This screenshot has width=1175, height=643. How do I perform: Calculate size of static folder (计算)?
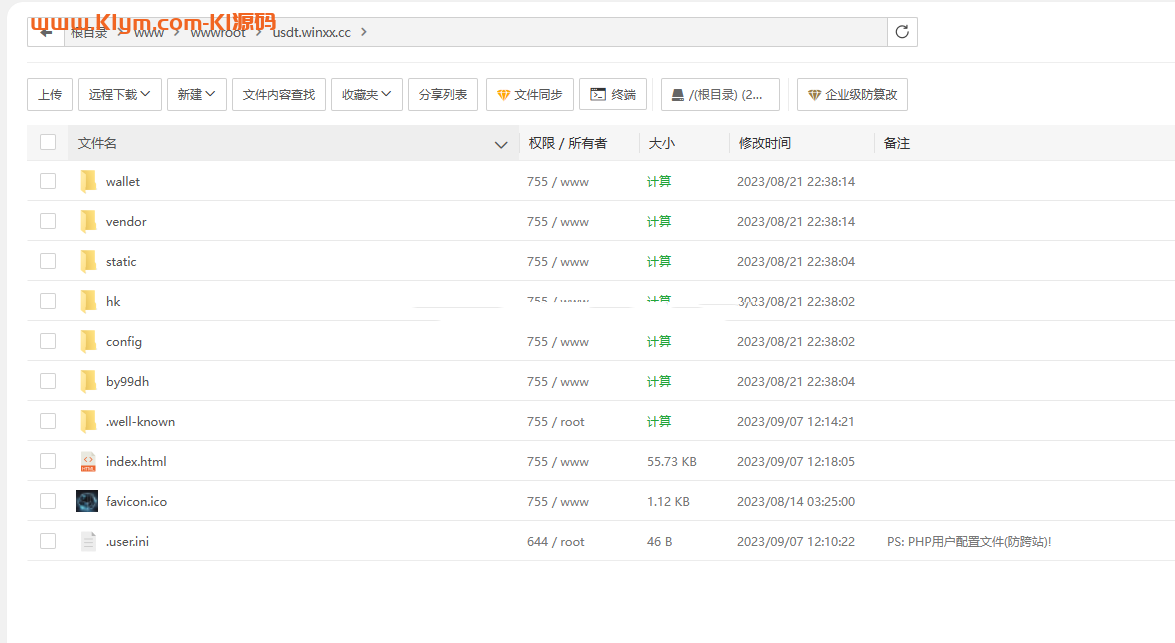point(659,262)
